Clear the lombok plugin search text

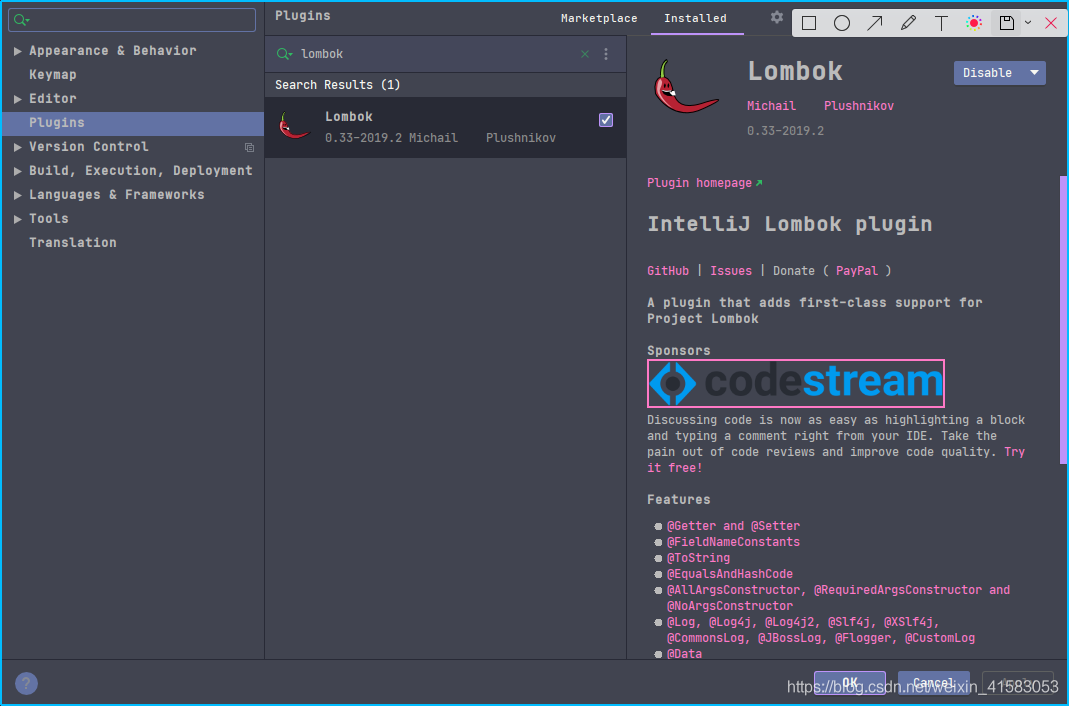click(x=585, y=54)
